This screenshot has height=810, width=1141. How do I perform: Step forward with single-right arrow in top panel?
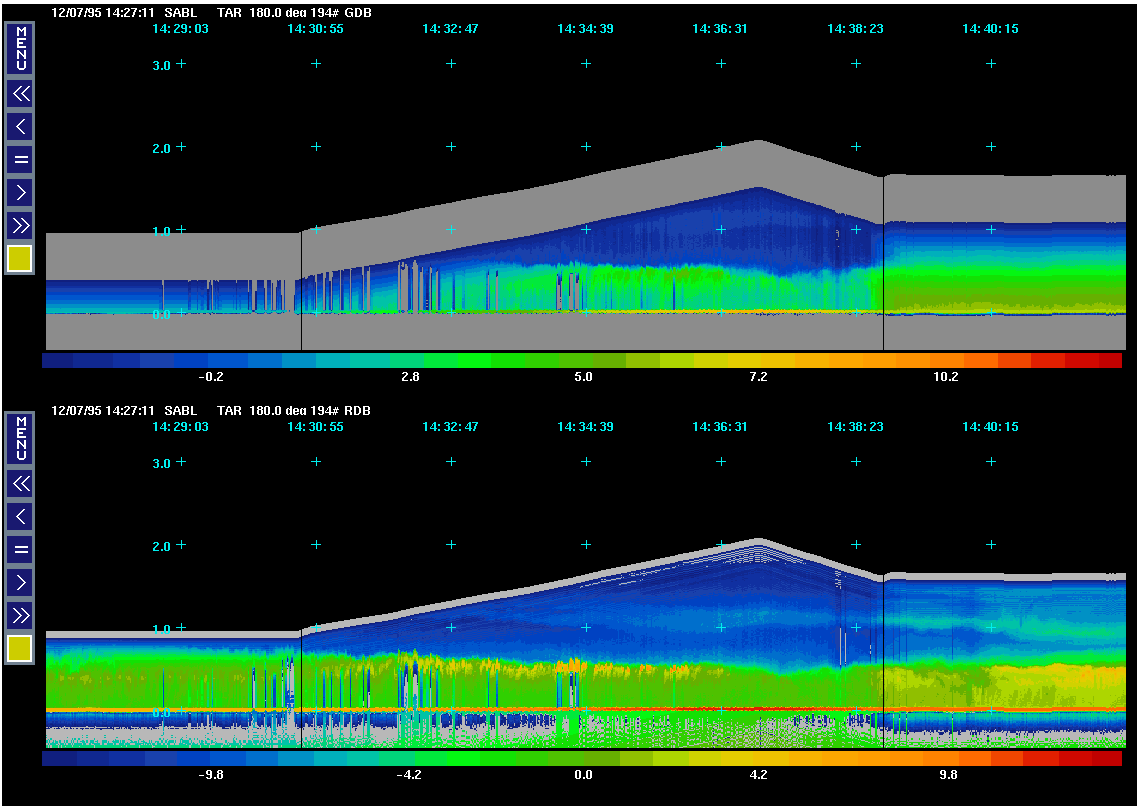pos(20,192)
